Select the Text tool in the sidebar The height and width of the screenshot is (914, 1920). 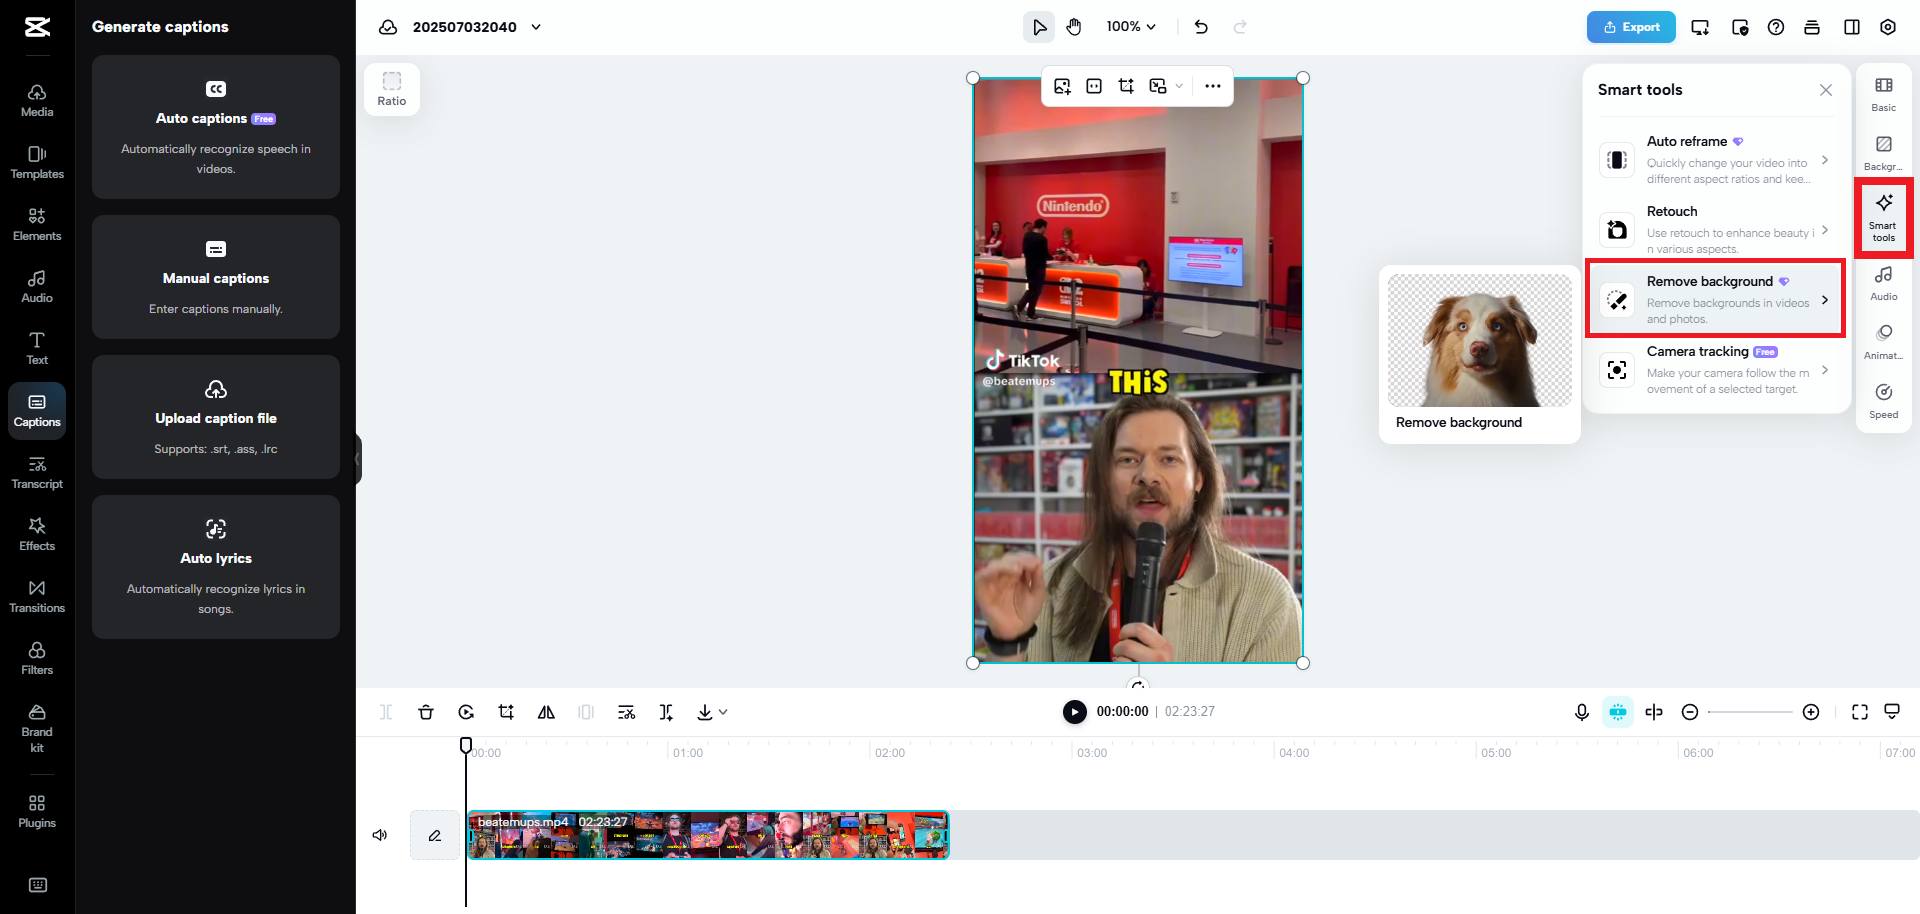click(x=37, y=345)
